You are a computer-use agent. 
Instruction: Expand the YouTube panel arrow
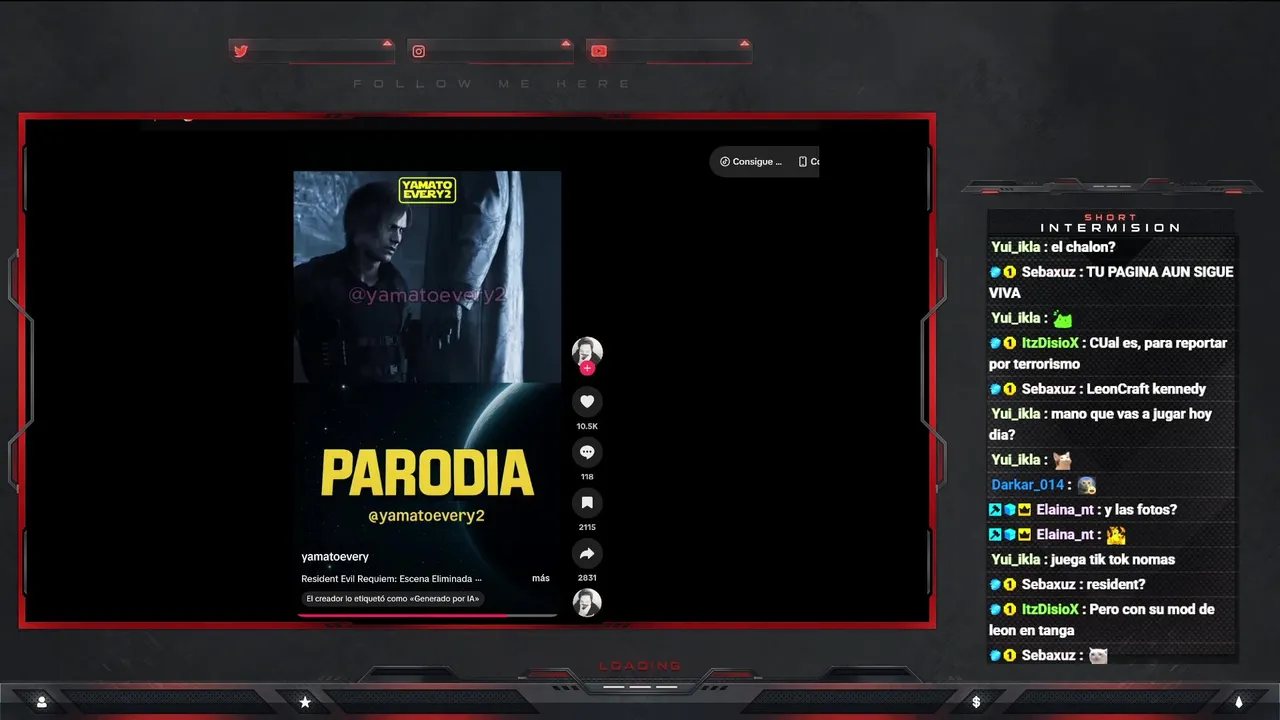tap(744, 43)
